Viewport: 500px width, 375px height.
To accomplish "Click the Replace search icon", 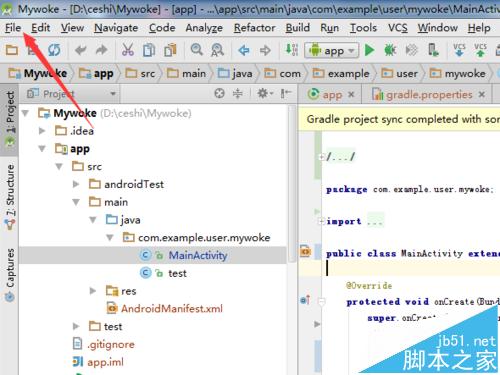I will (x=217, y=50).
